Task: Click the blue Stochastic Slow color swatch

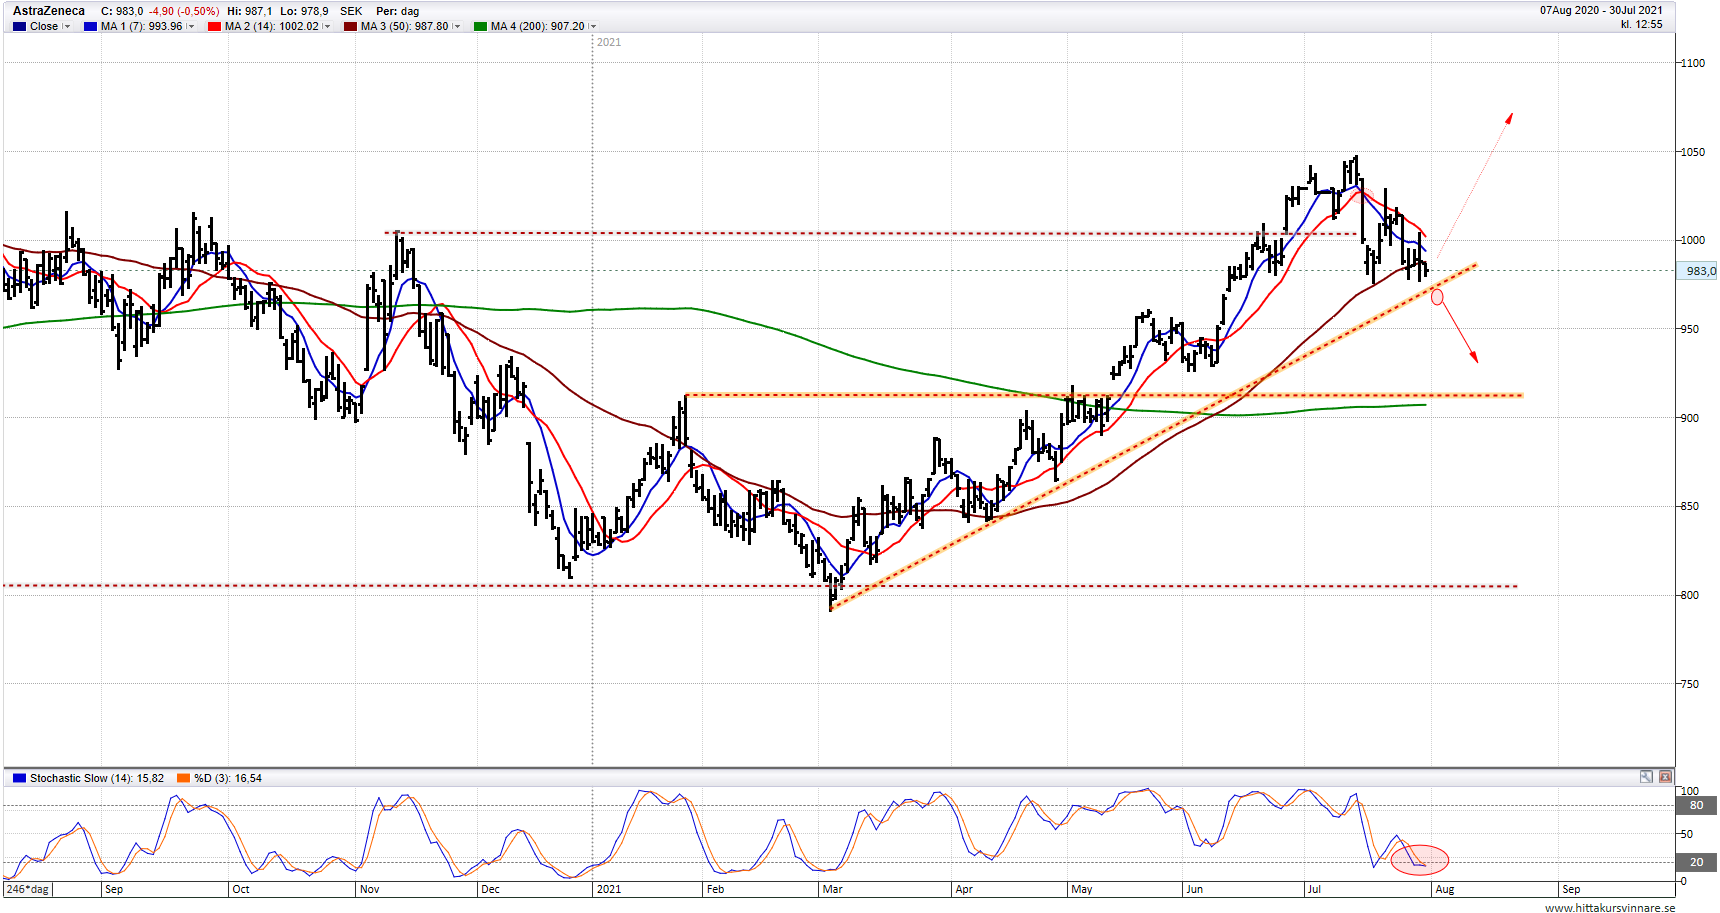Action: (19, 778)
